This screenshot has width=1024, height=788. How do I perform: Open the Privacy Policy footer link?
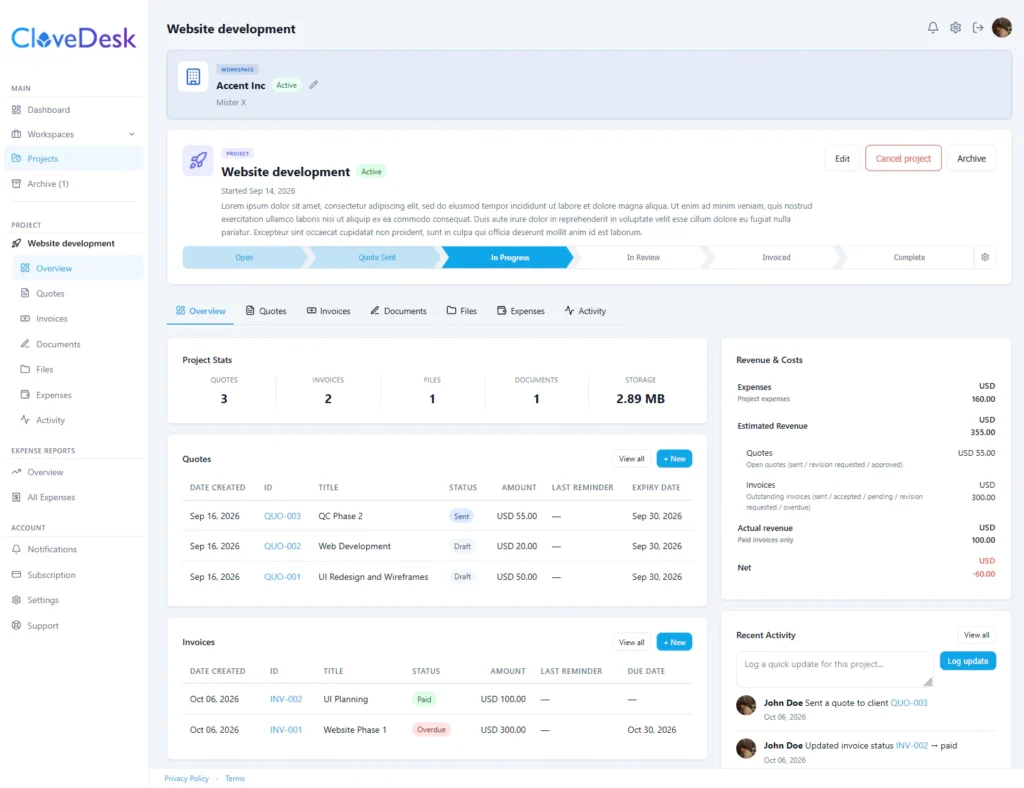[186, 779]
